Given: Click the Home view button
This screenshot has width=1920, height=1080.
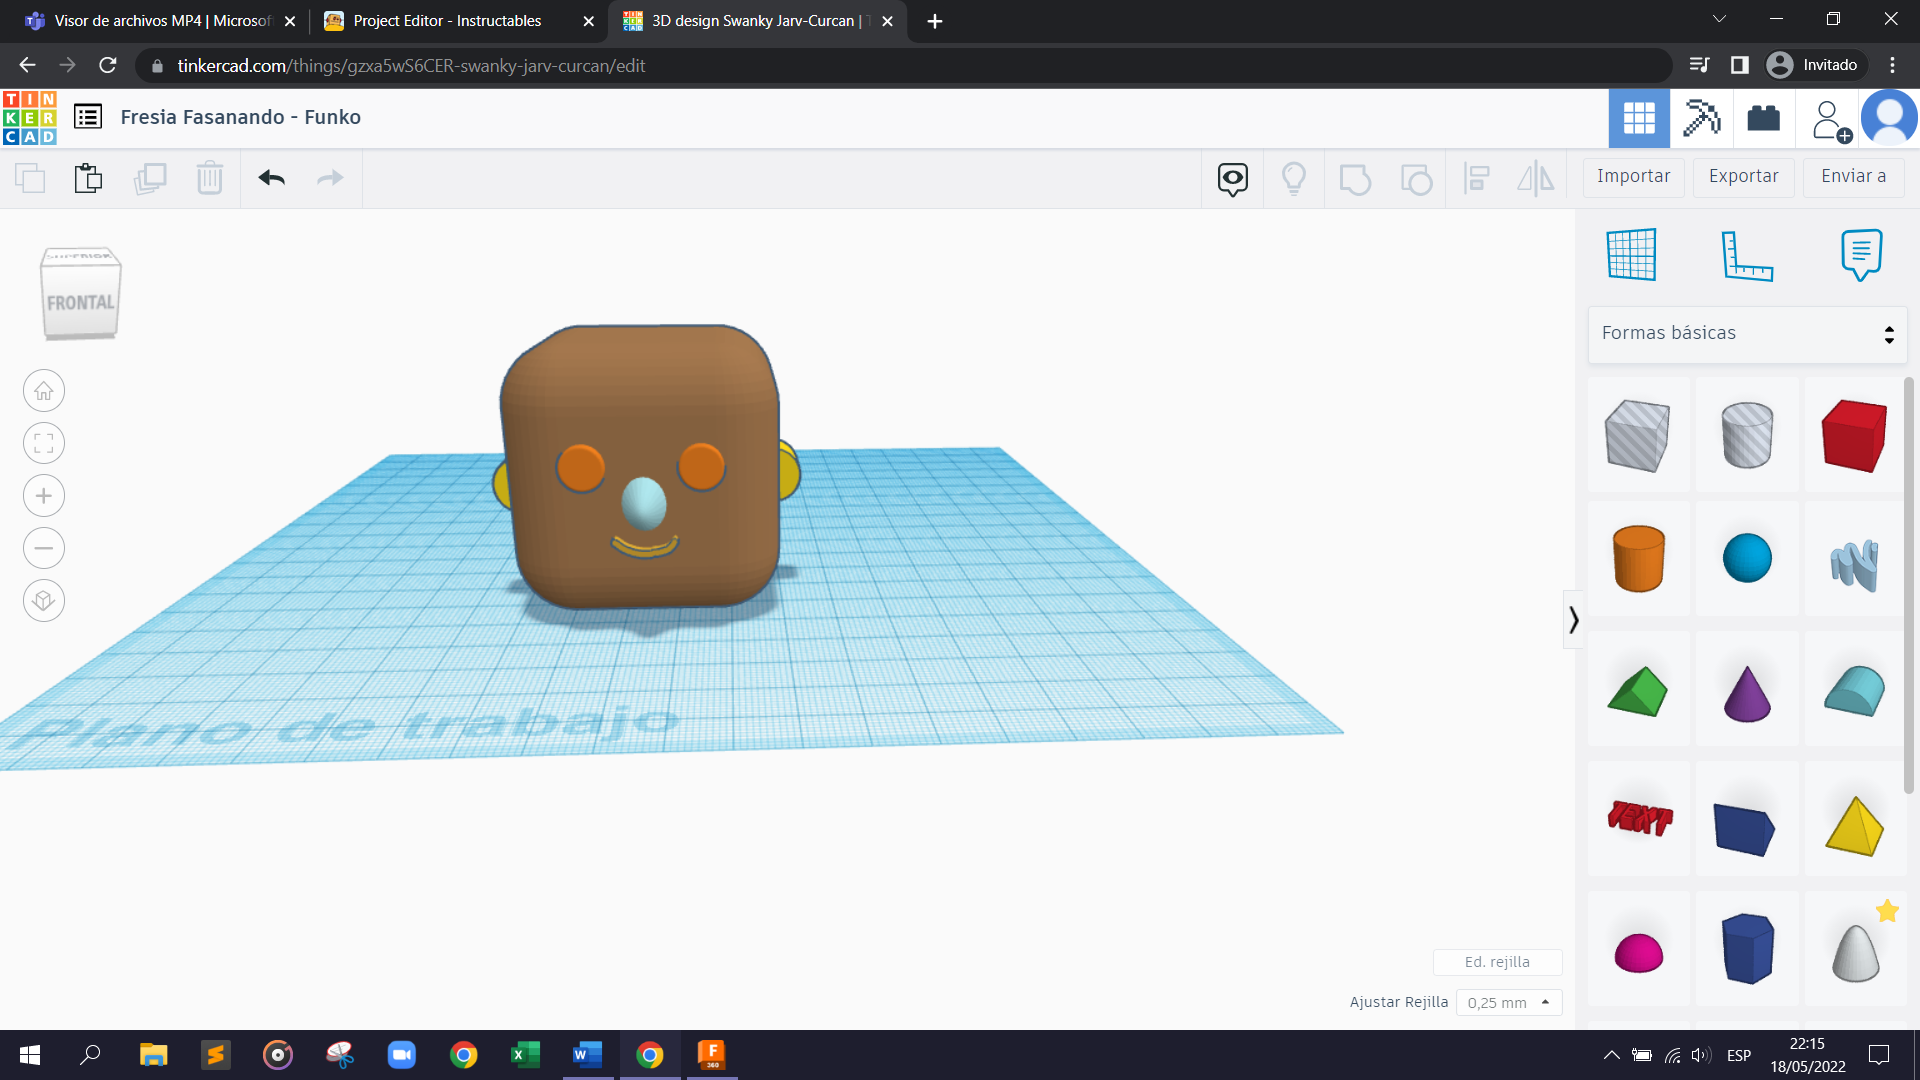Looking at the screenshot, I should click(x=44, y=391).
